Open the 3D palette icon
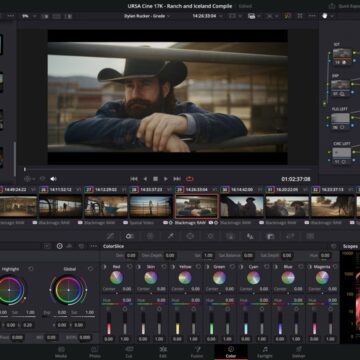 (x=310, y=236)
